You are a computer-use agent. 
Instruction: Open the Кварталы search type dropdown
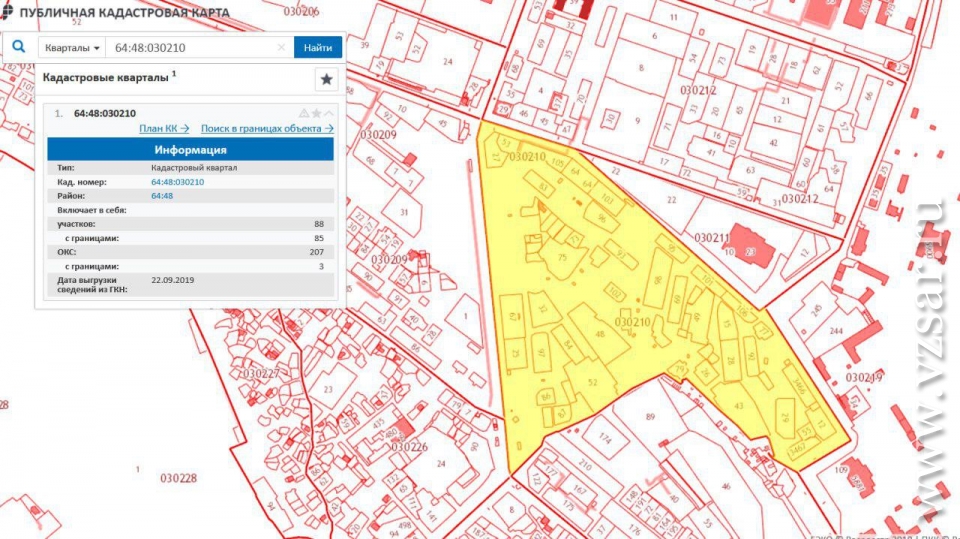tap(72, 48)
